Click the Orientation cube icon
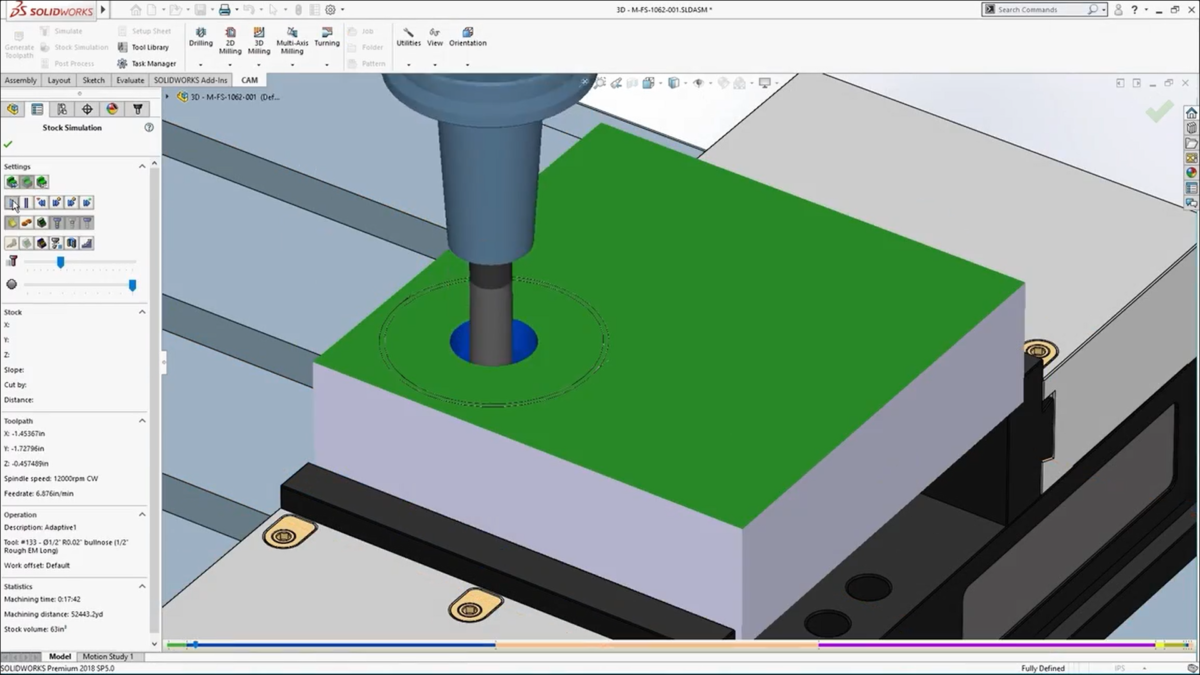Screen dimensions: 1200x675 click(468, 32)
